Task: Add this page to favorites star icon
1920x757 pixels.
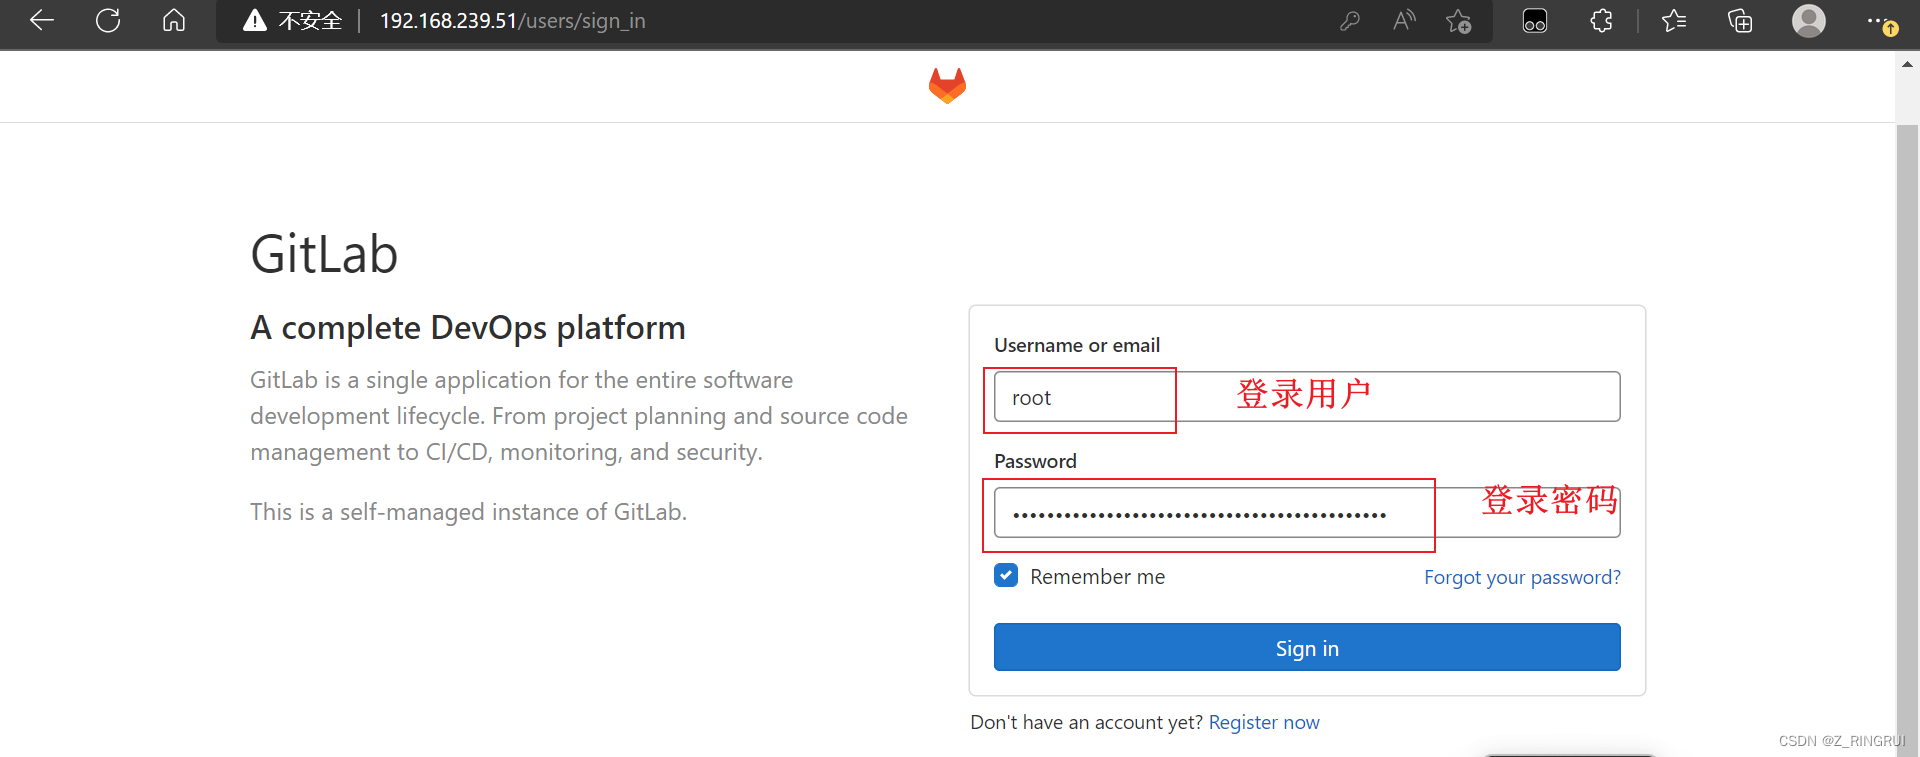Action: click(1459, 21)
